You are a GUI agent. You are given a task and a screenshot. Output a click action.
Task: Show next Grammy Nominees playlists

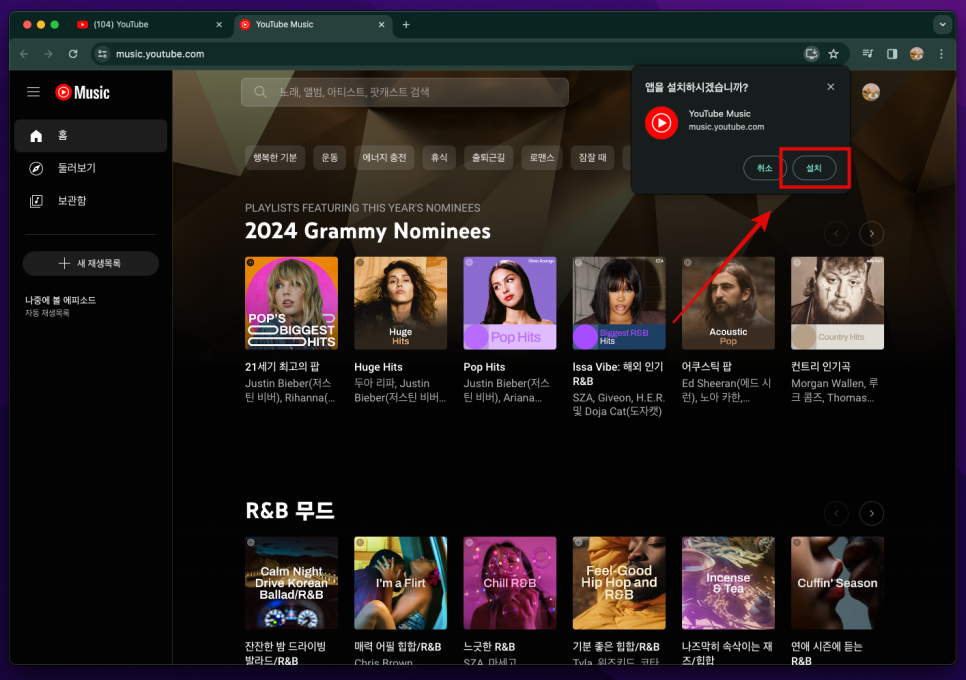[871, 233]
